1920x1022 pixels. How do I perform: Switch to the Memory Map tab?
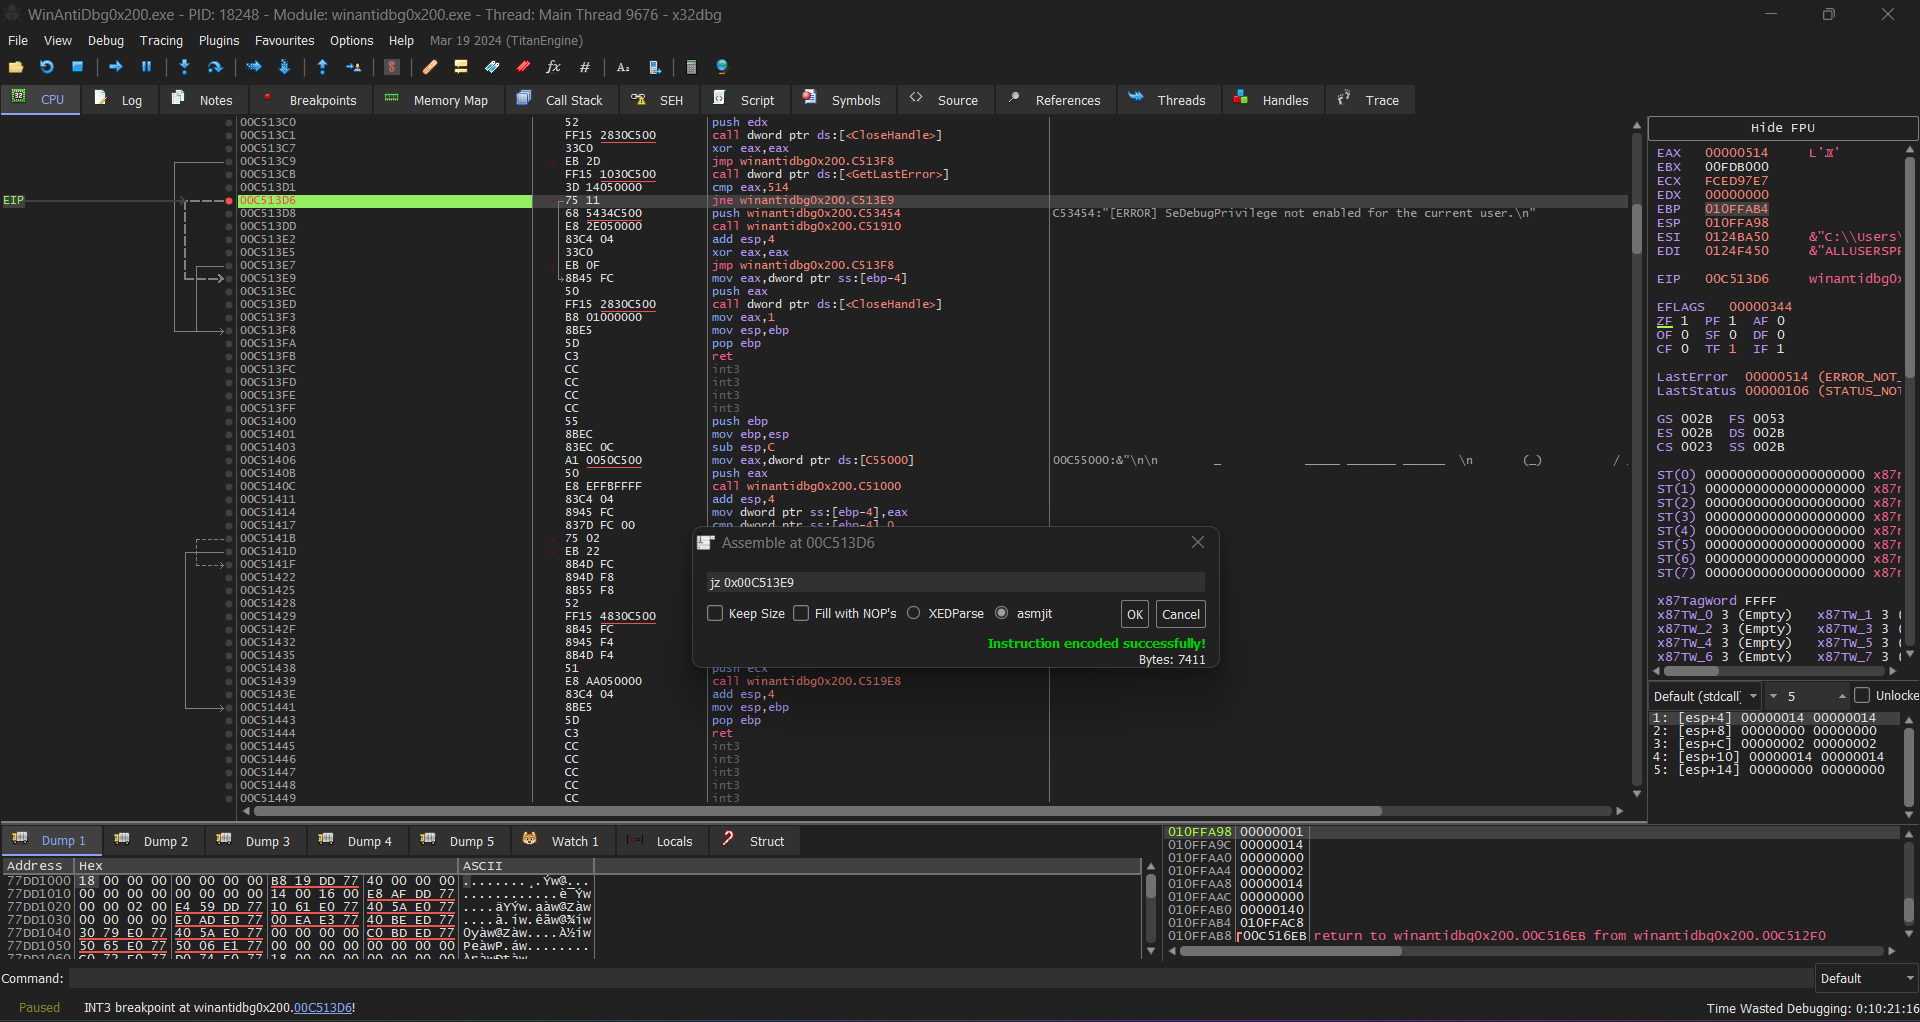[x=437, y=100]
